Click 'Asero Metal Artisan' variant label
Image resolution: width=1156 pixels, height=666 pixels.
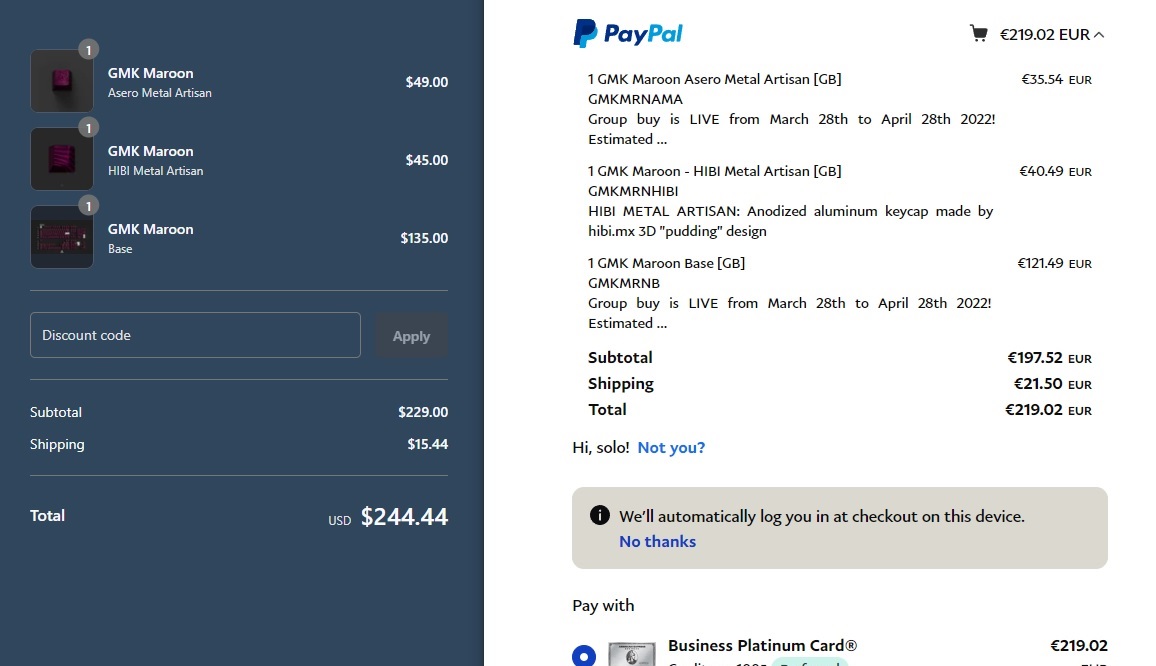160,93
